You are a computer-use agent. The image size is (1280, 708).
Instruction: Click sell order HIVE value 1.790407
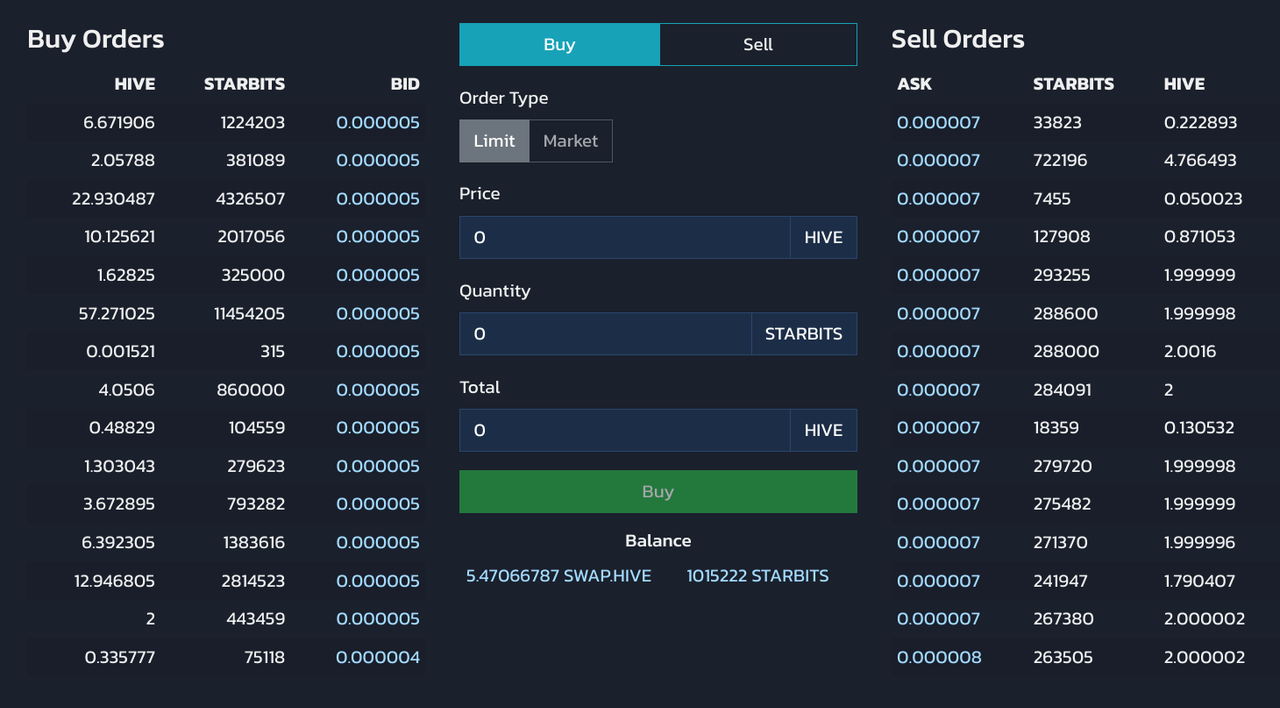(x=1200, y=582)
